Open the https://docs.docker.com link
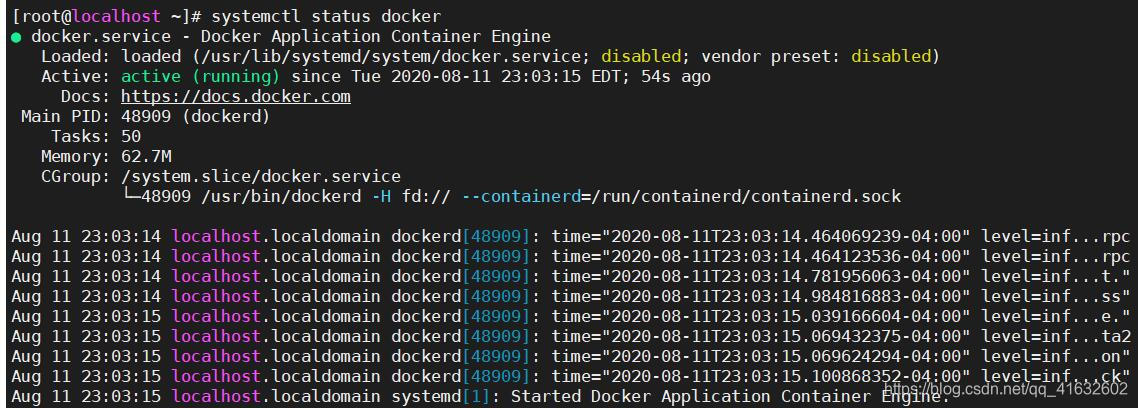 point(236,97)
